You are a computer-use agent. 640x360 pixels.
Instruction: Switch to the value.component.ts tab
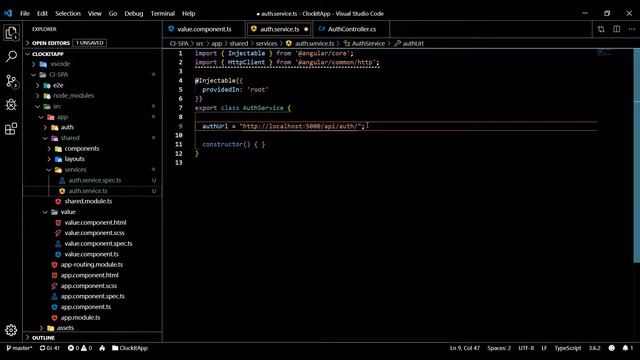click(204, 29)
